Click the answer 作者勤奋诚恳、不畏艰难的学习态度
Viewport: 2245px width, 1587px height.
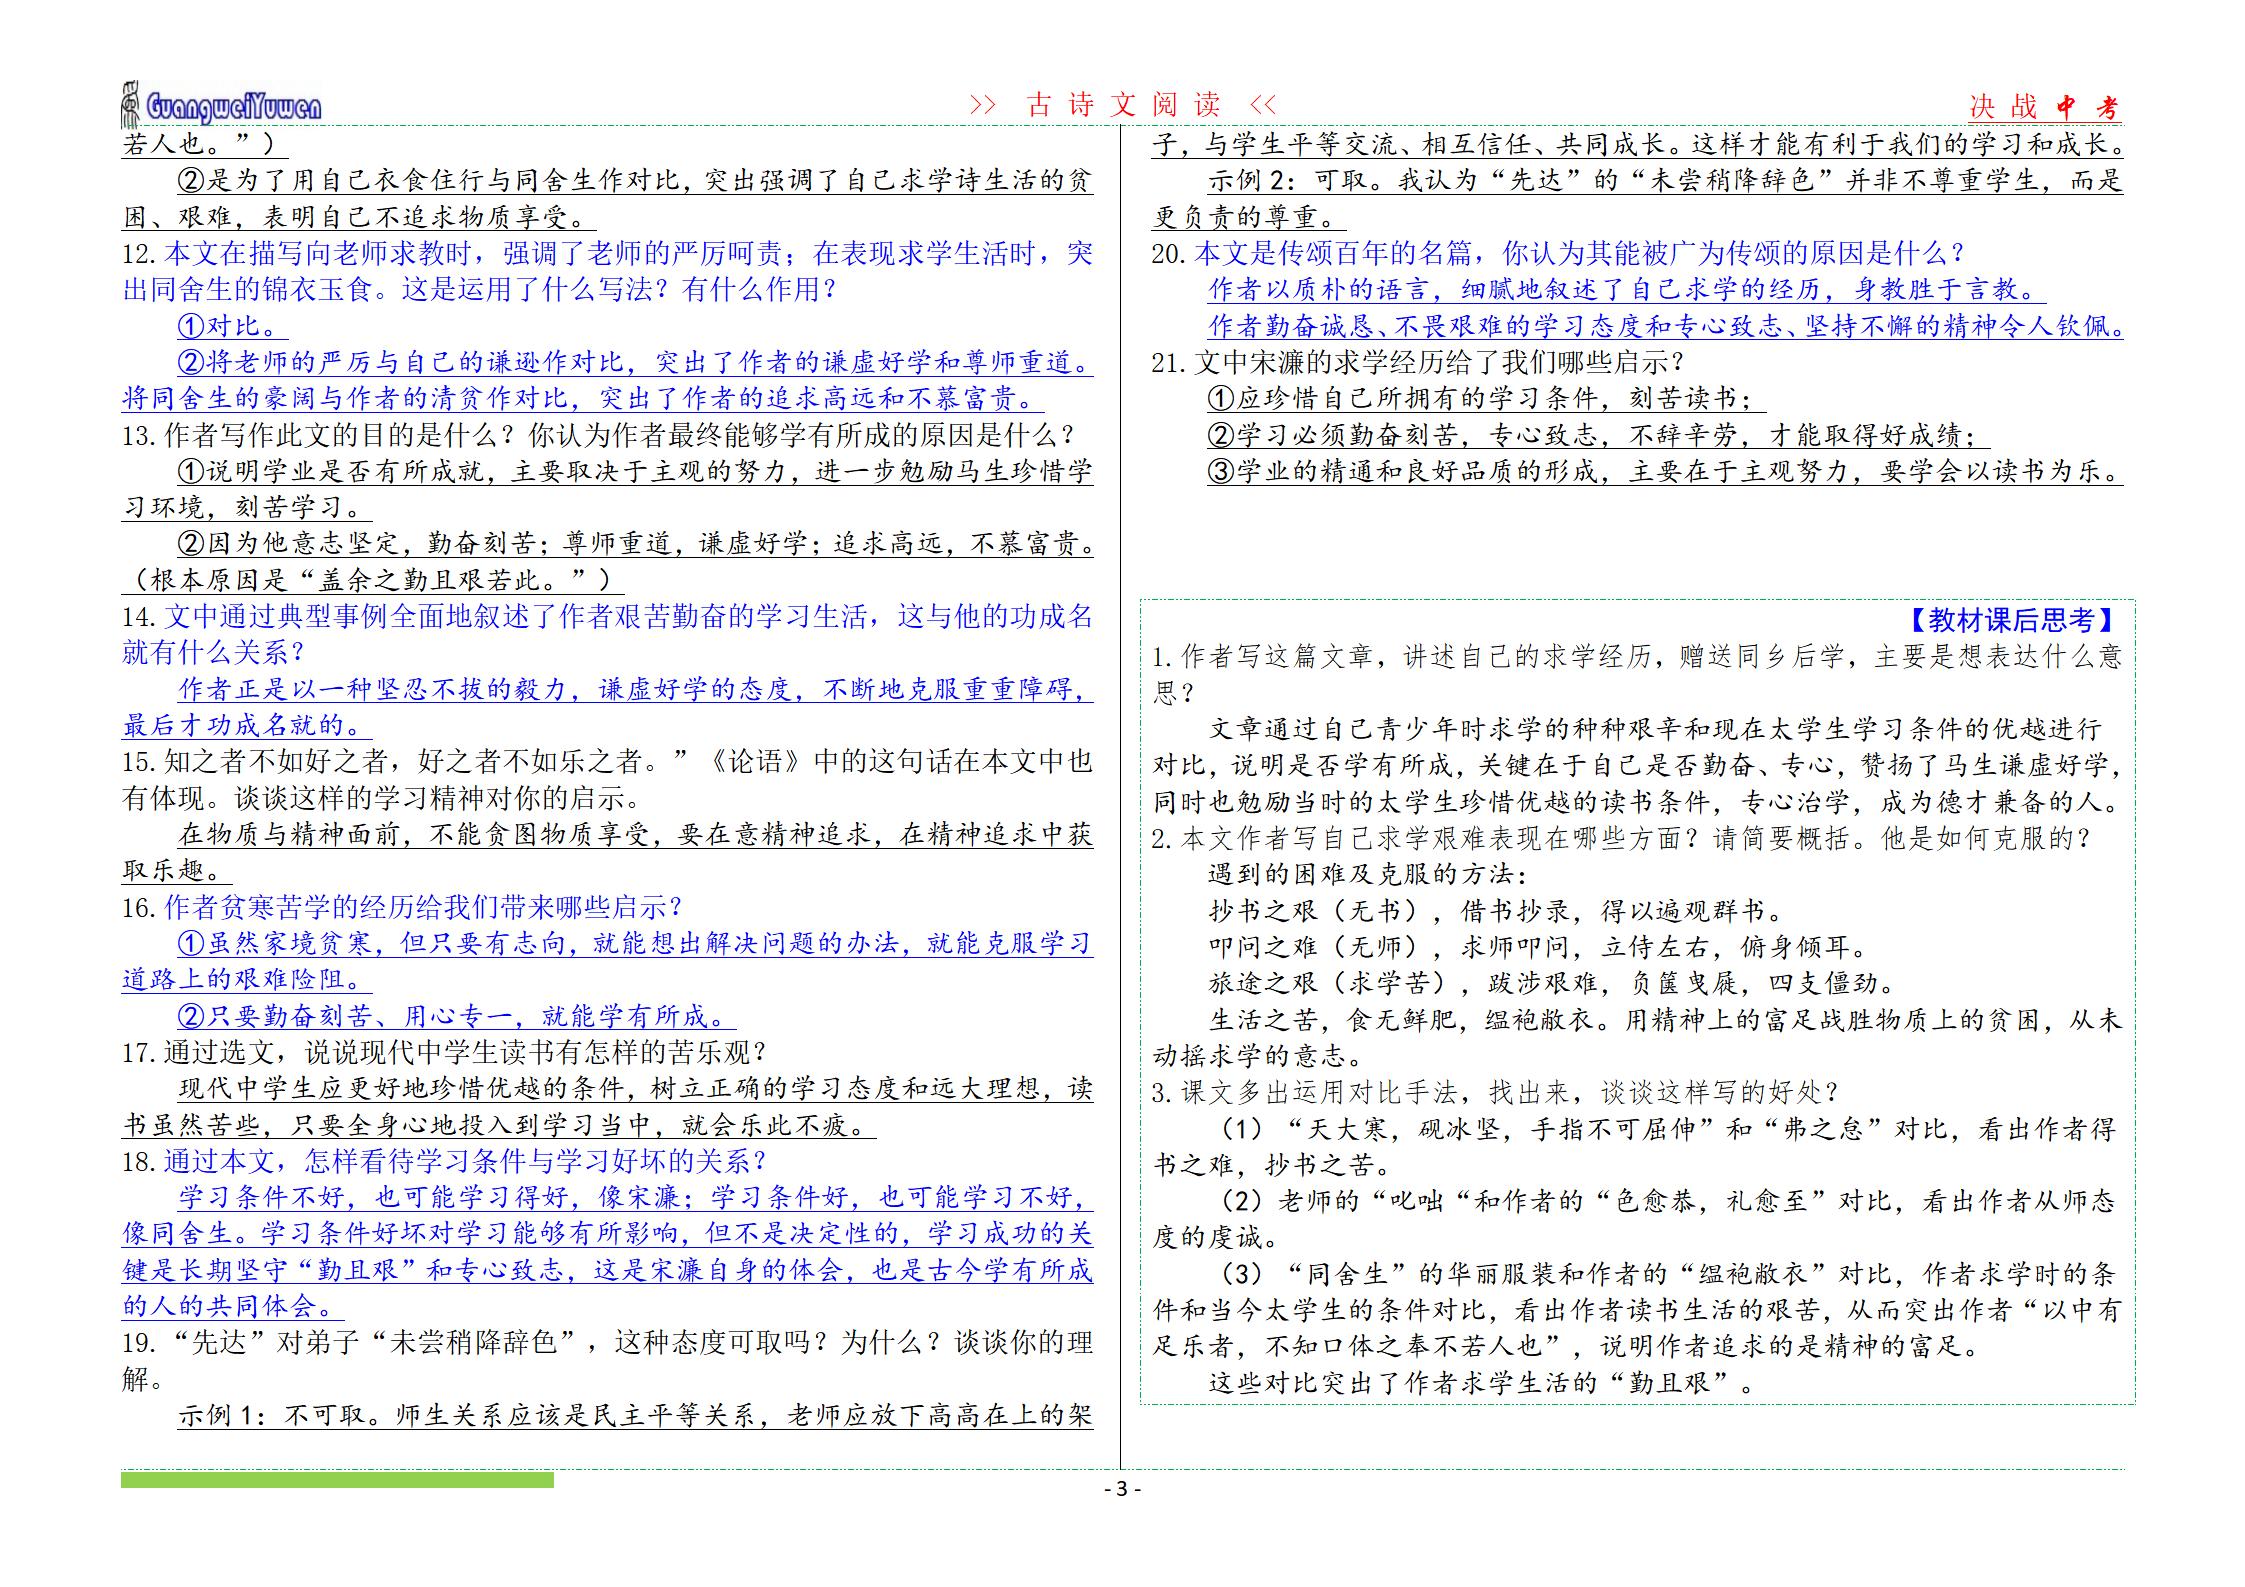click(x=1665, y=326)
